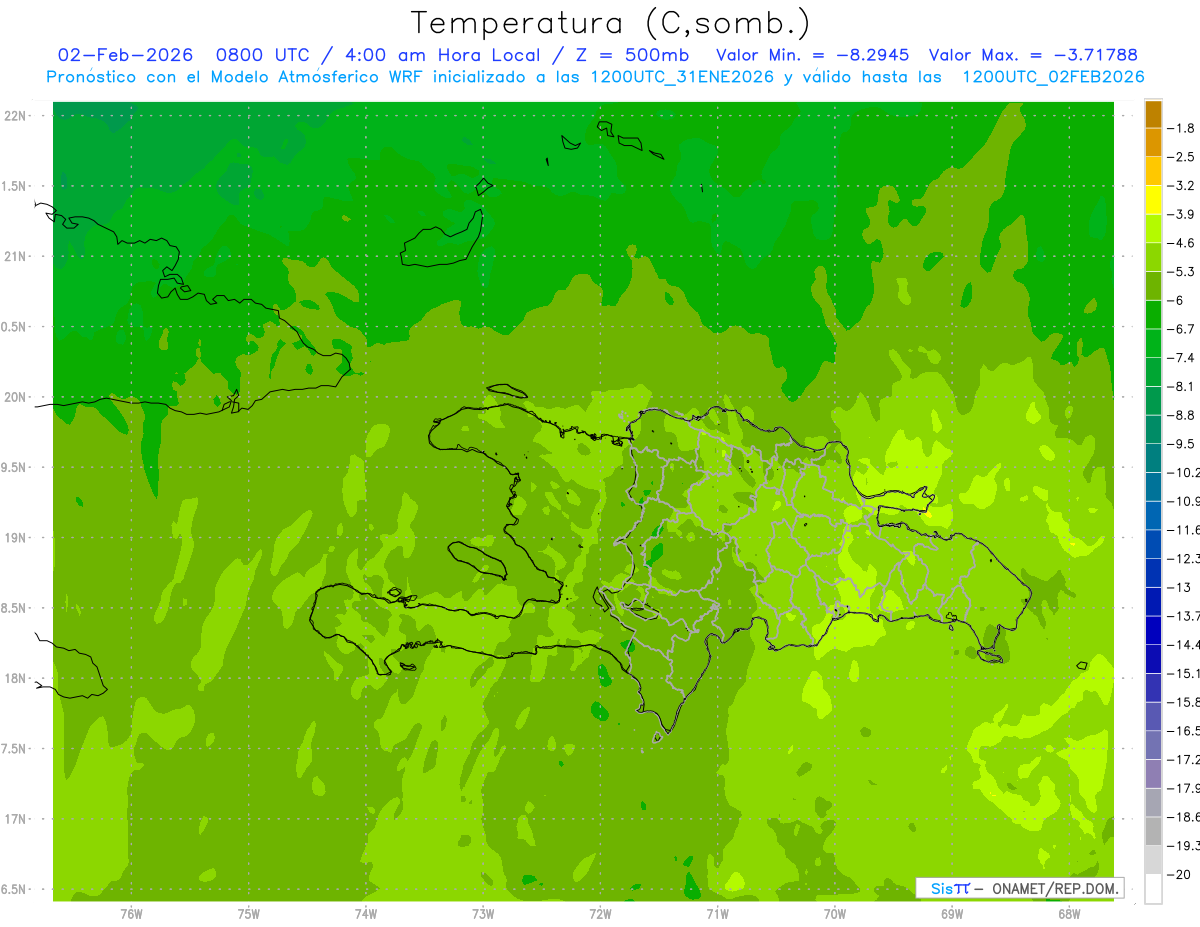Select the date text "02-Feb-2026"
This screenshot has width=1200, height=927.
125,55
